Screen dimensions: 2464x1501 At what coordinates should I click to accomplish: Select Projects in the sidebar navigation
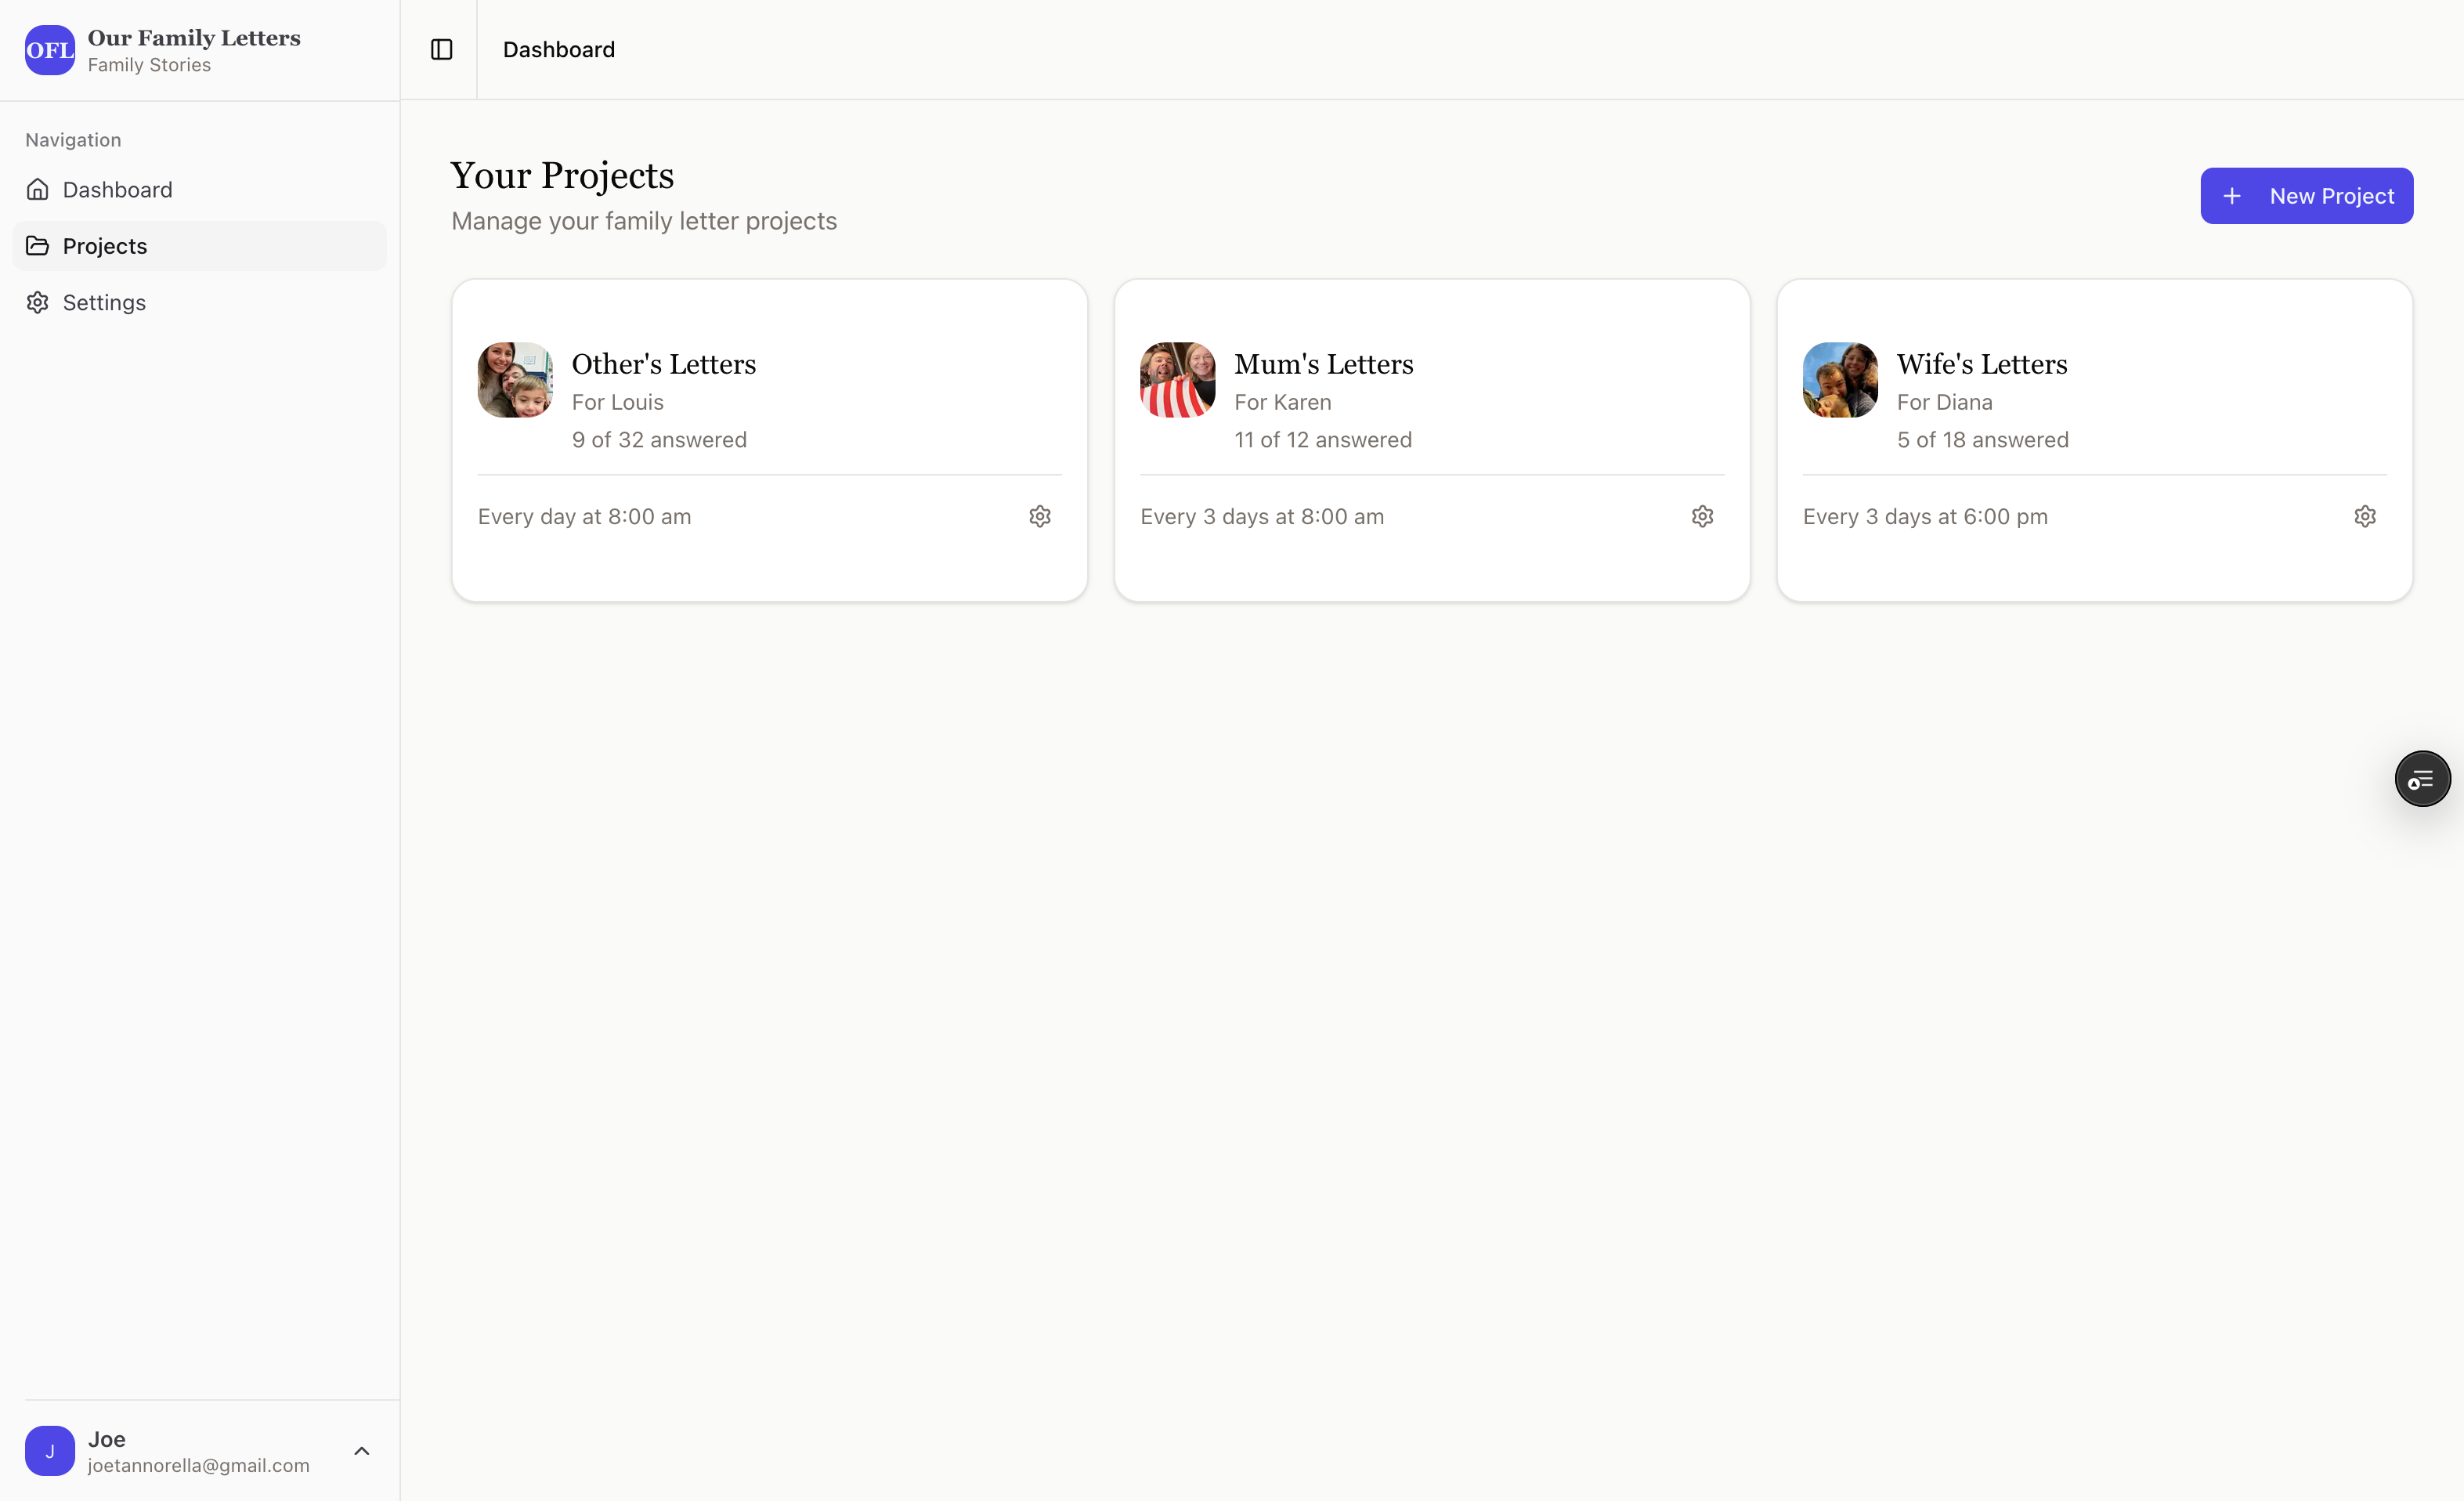point(105,246)
